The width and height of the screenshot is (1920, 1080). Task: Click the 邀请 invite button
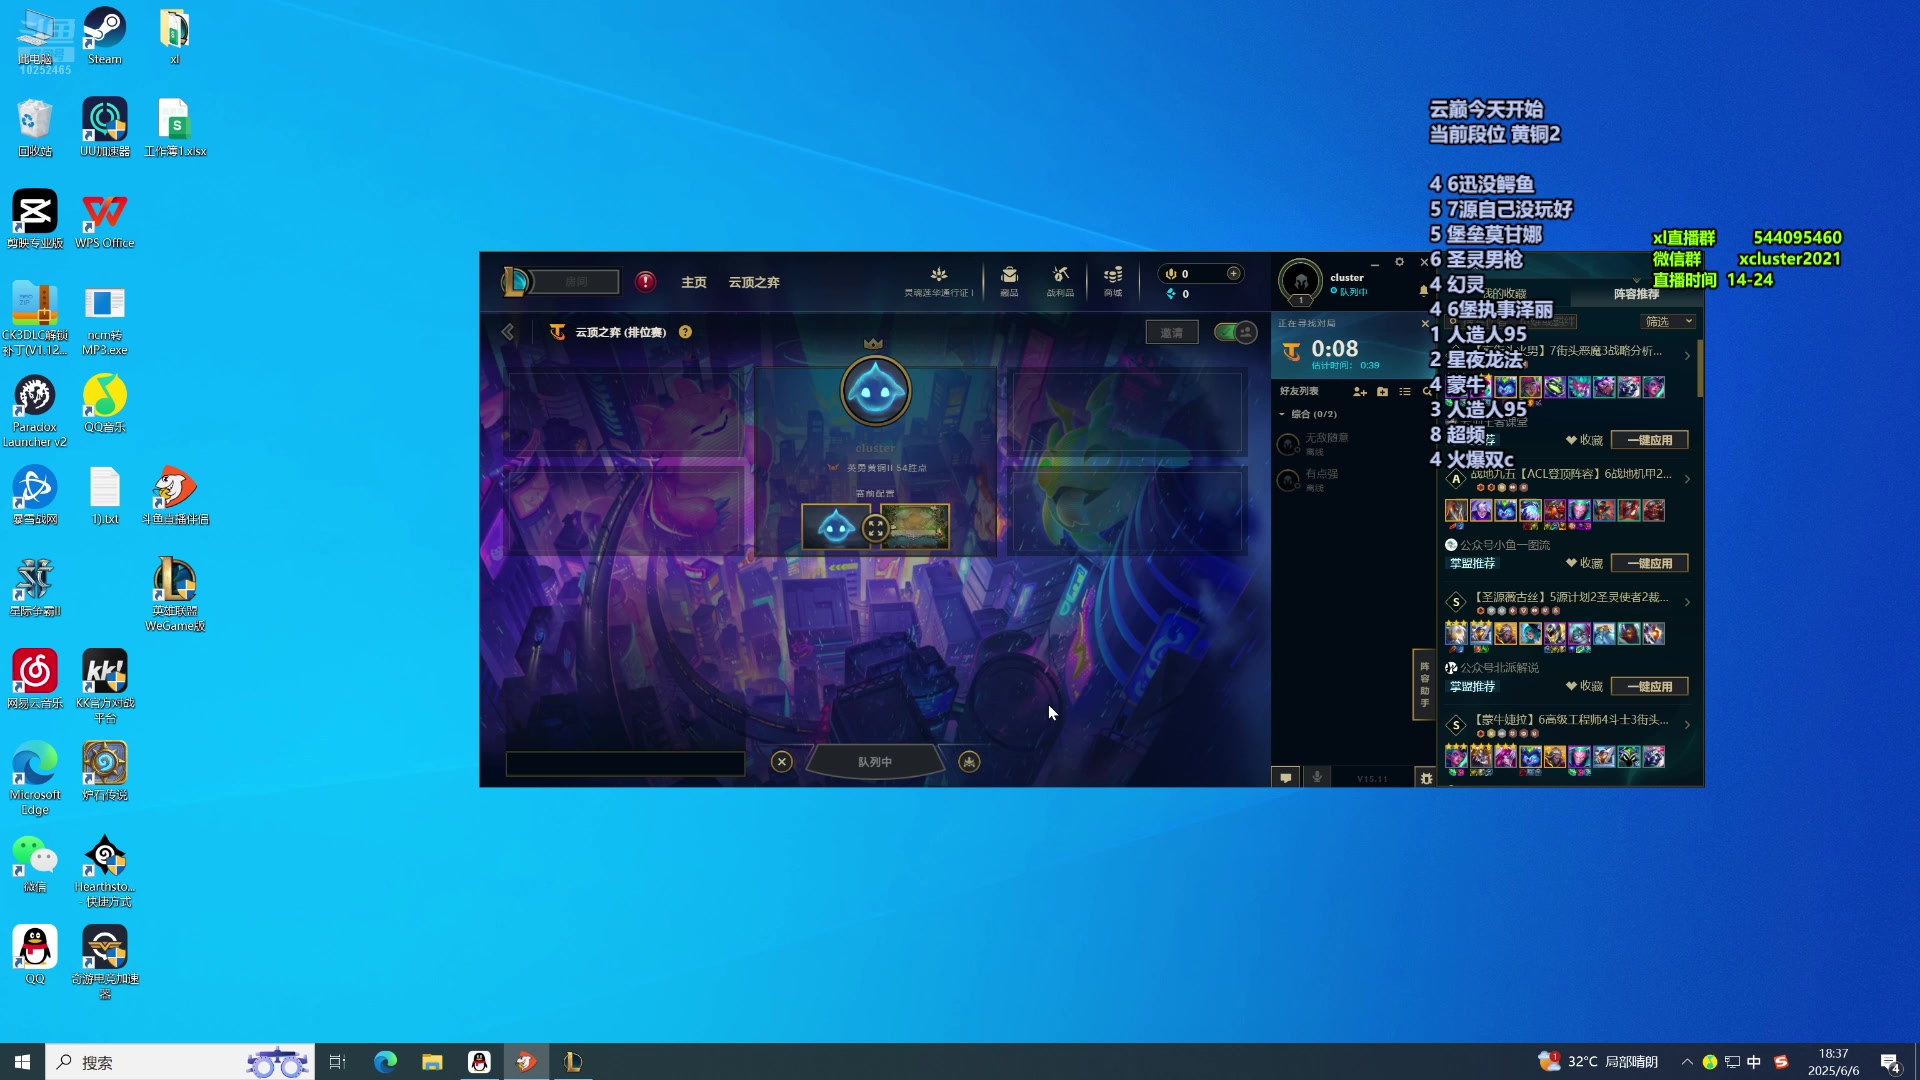[x=1171, y=332]
